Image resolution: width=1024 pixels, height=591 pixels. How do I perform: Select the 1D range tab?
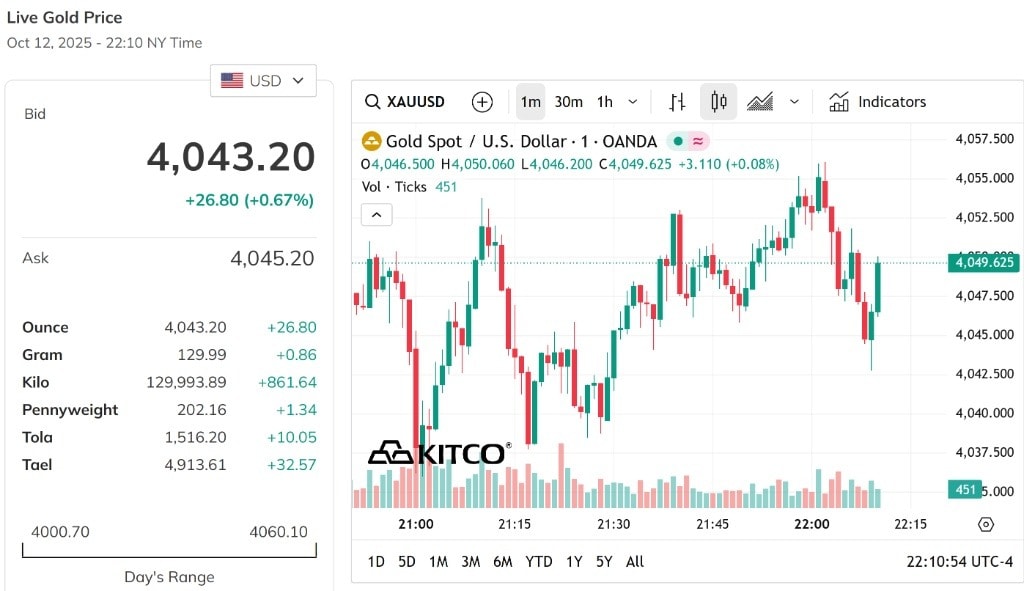tap(376, 562)
